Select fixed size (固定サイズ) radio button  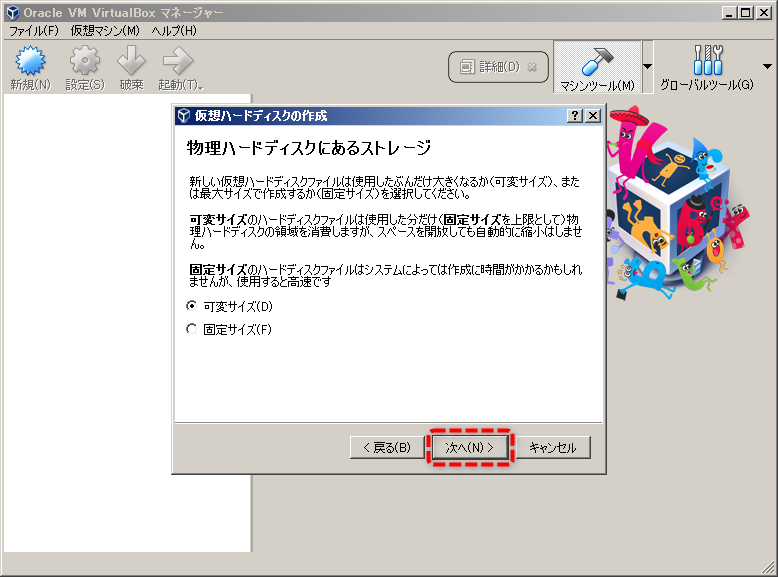tap(192, 329)
